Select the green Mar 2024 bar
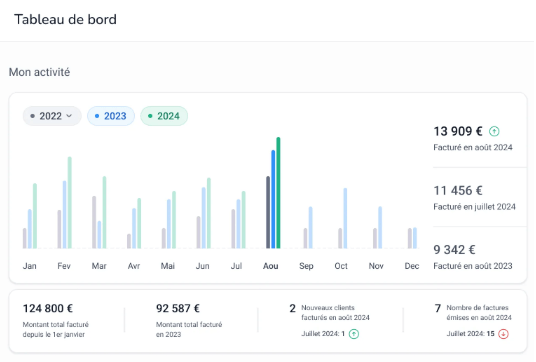Viewport: 536px width, 362px height. (104, 212)
